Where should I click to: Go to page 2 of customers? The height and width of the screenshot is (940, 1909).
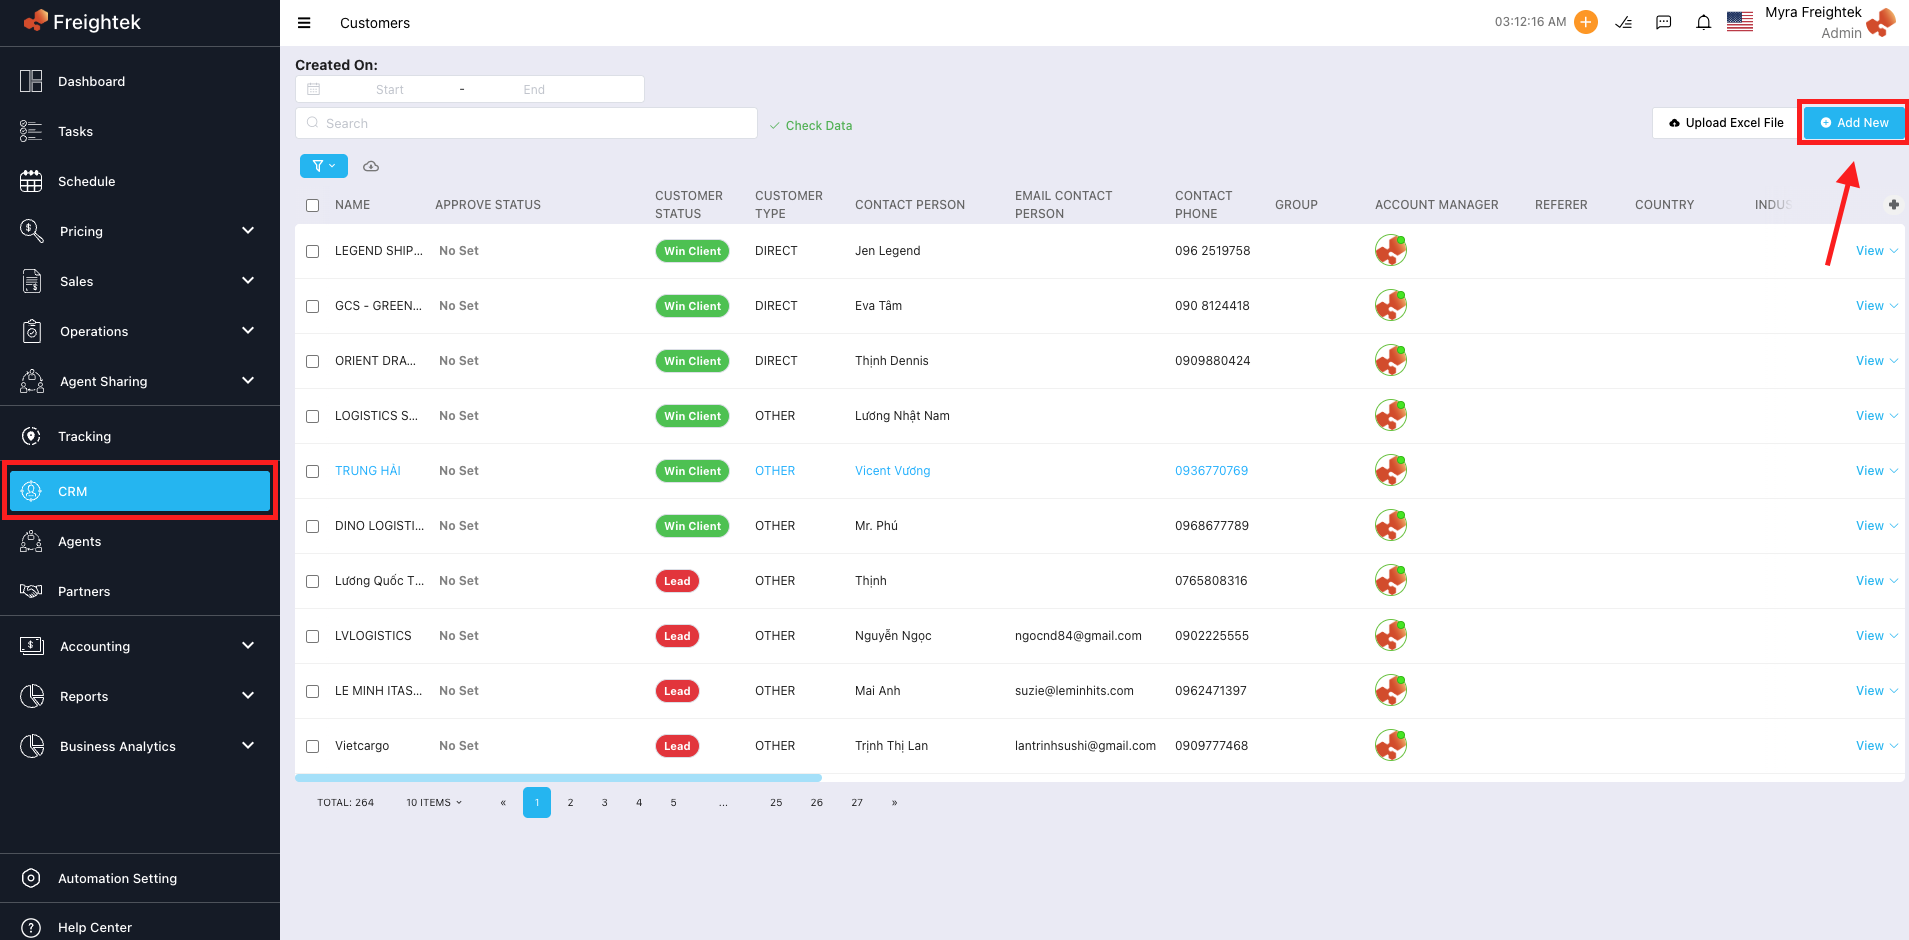point(570,803)
